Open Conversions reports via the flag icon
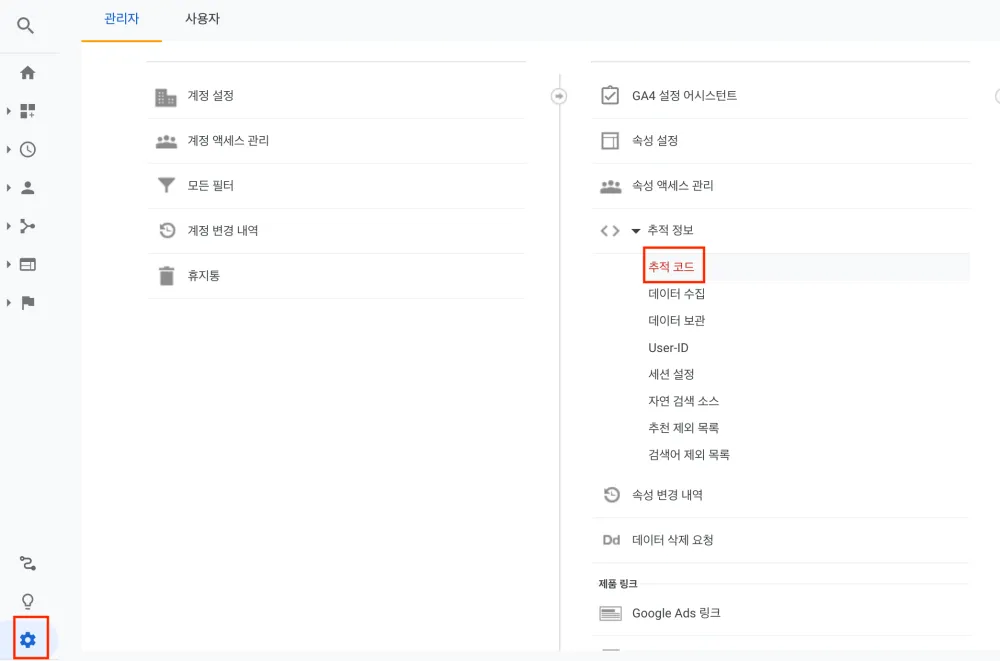 (28, 300)
